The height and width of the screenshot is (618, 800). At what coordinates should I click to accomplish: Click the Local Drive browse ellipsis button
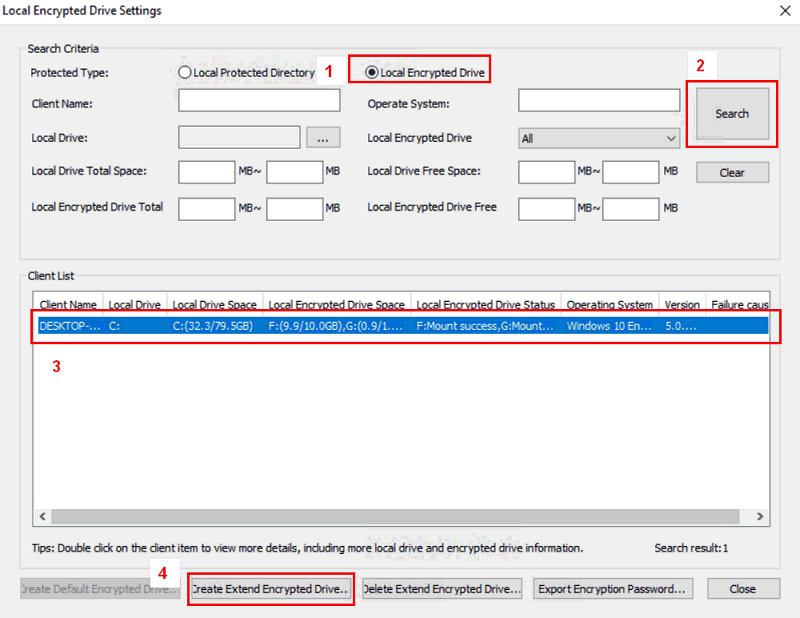click(323, 138)
